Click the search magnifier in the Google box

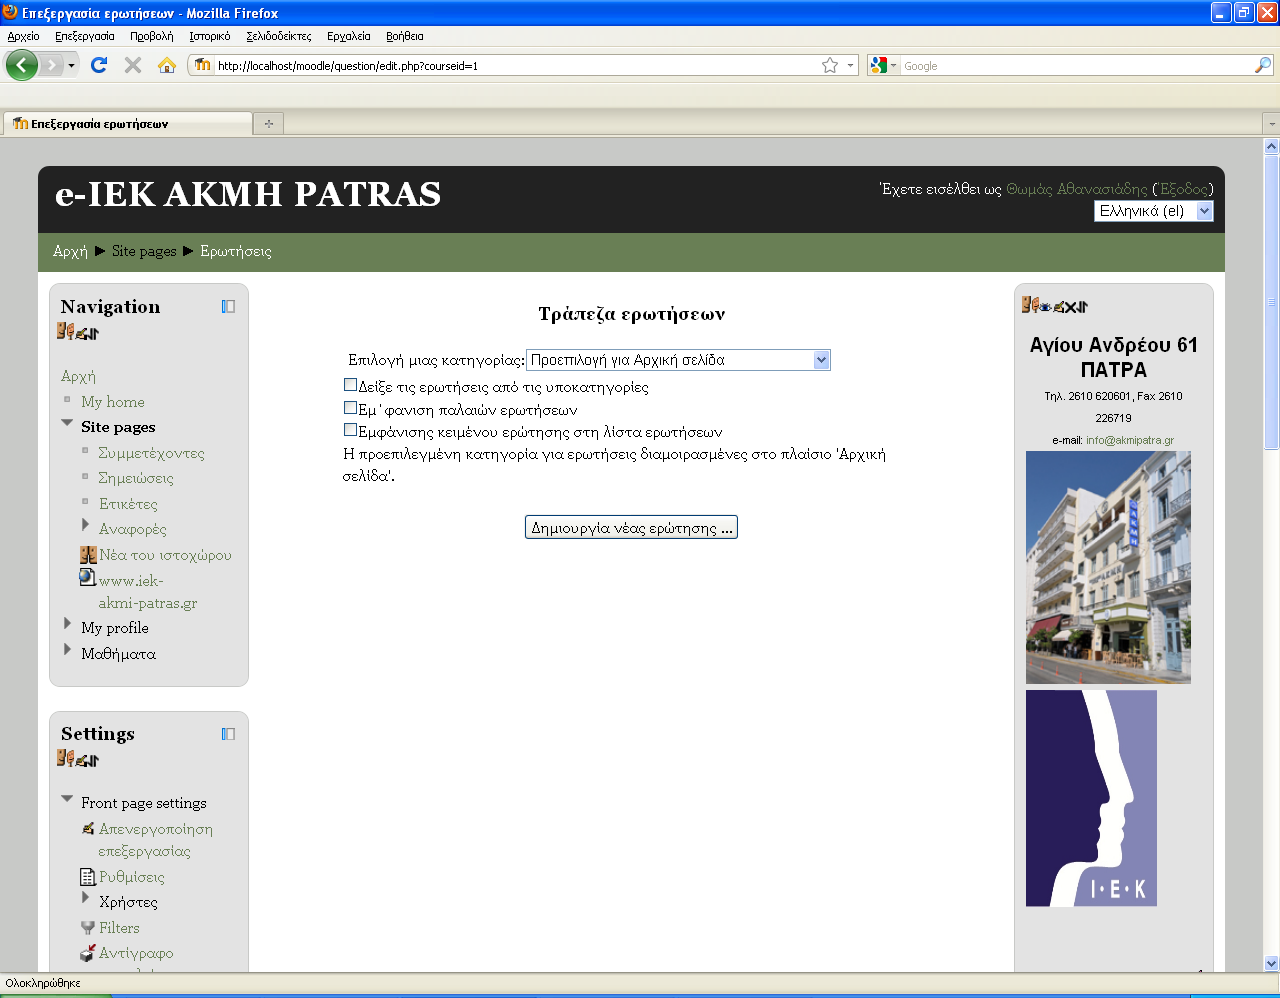[x=1263, y=65]
